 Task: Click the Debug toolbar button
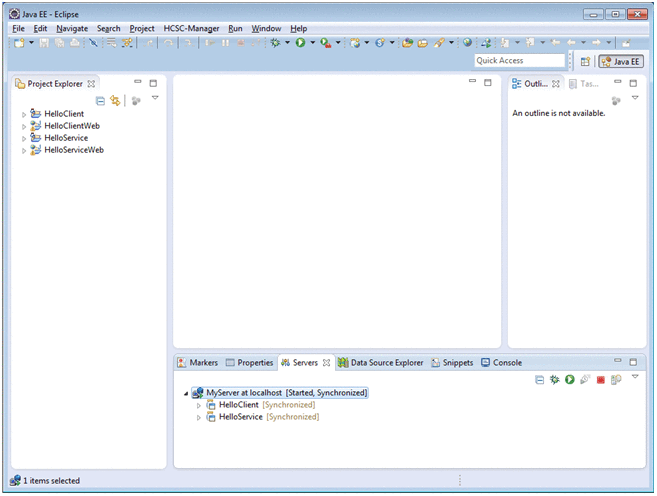tap(275, 43)
